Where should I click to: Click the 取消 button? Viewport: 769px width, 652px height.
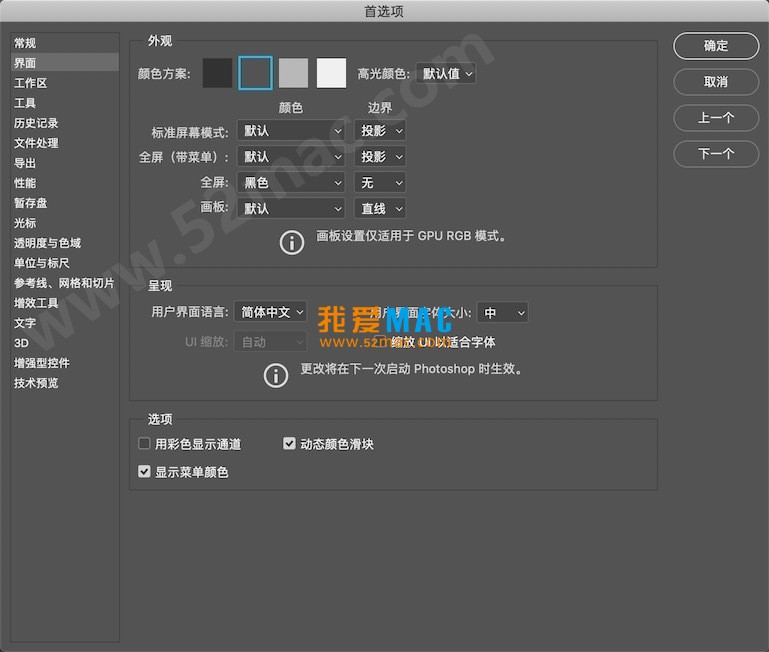click(716, 82)
